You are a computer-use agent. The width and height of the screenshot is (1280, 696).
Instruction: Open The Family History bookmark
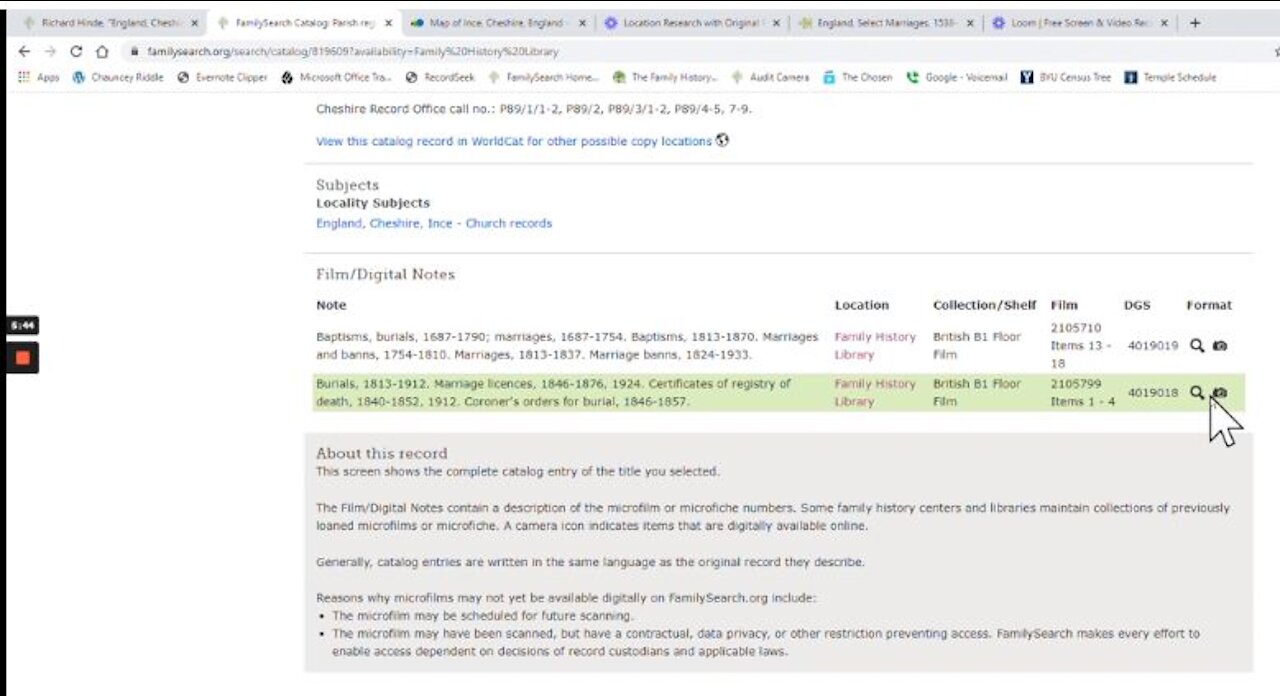coord(665,77)
